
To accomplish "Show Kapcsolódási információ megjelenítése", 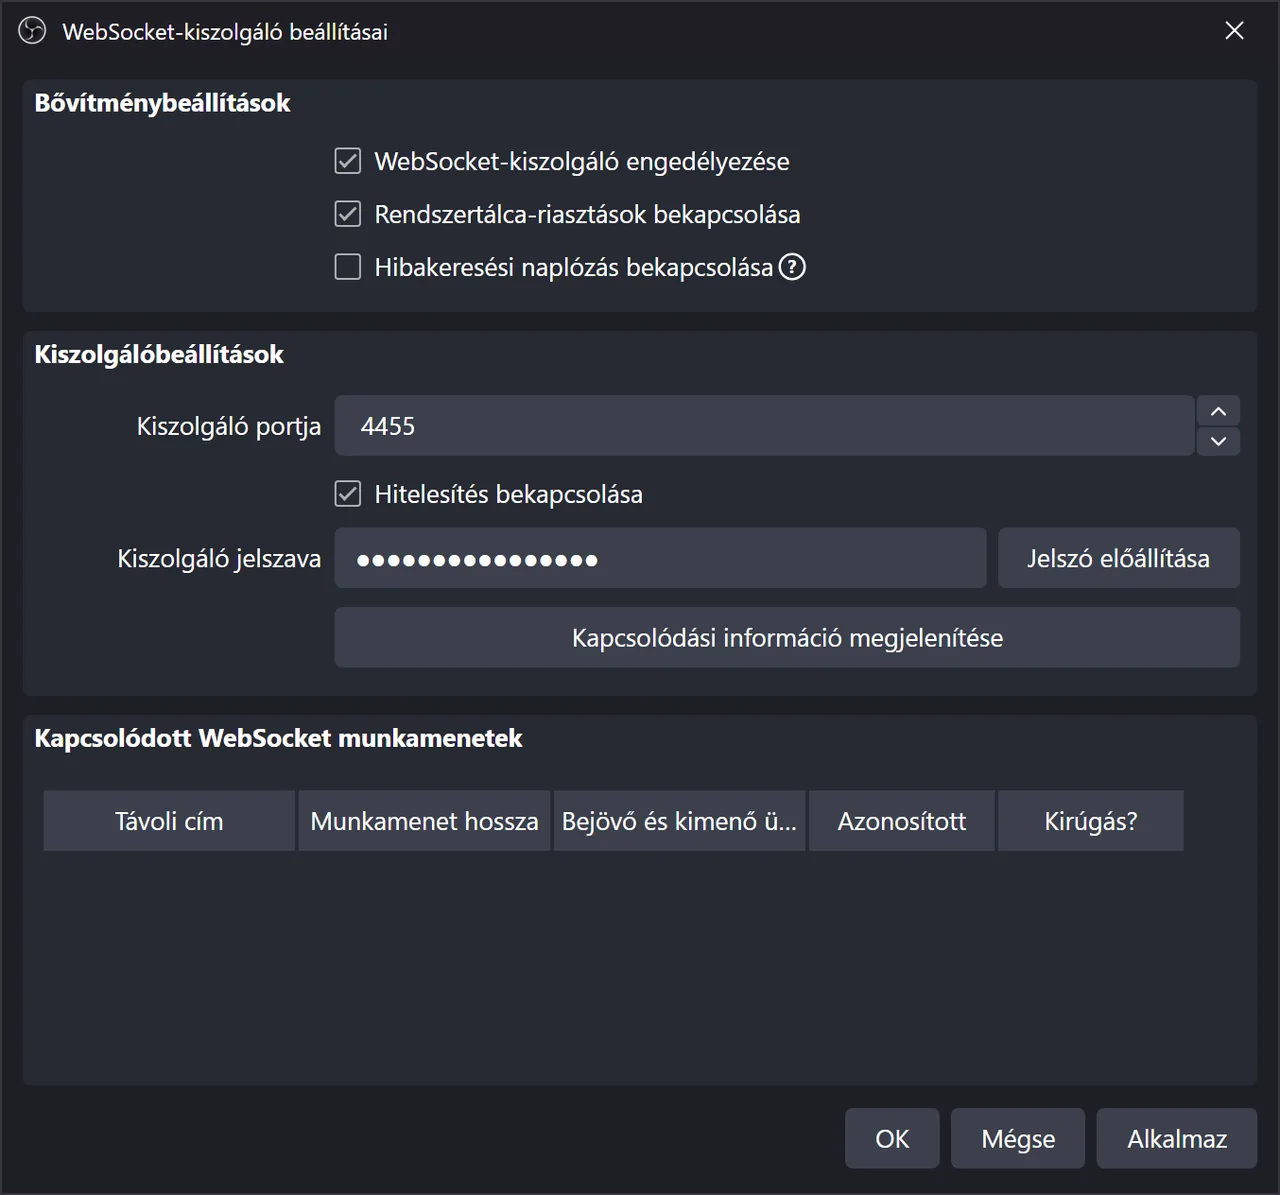I will [787, 638].
